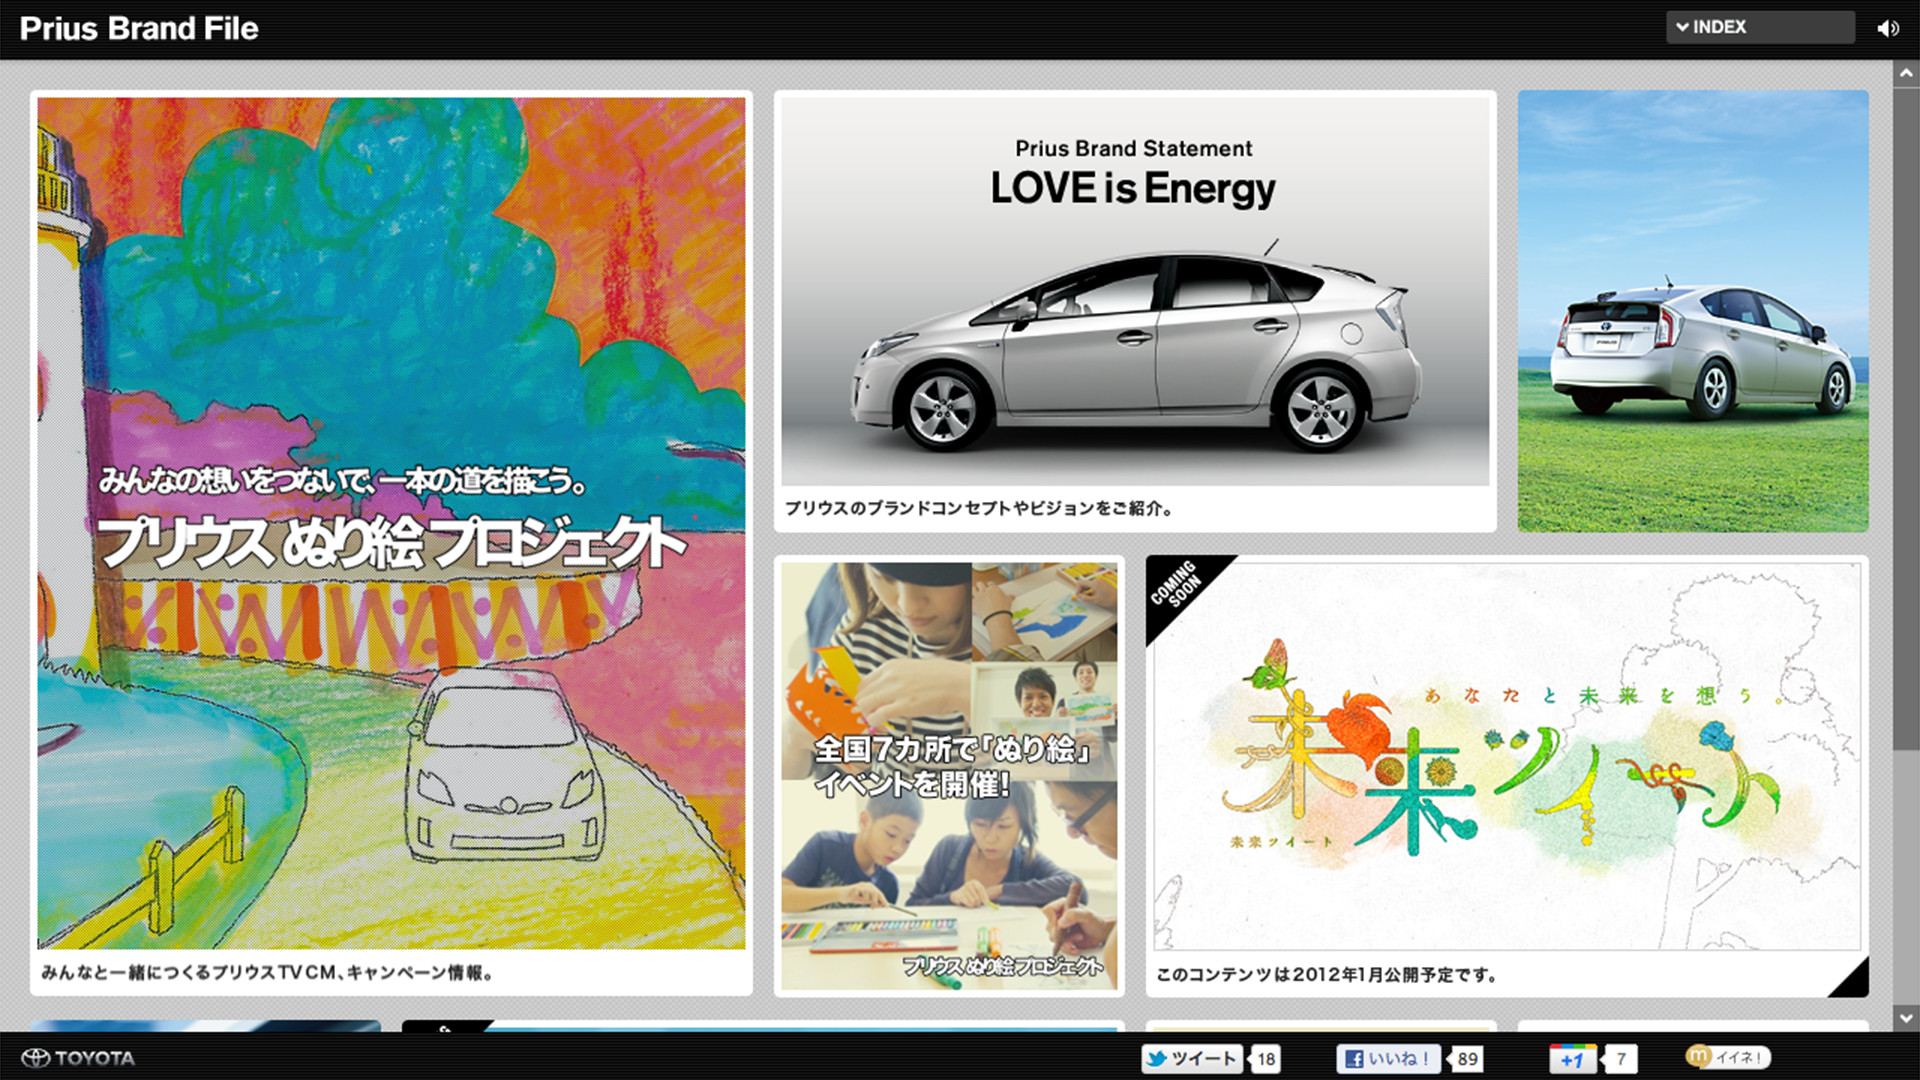Screen dimensions: 1920x1080
Task: Click caption みんなと一緒につくるプリウスTVCM
Action: pyautogui.click(x=266, y=972)
